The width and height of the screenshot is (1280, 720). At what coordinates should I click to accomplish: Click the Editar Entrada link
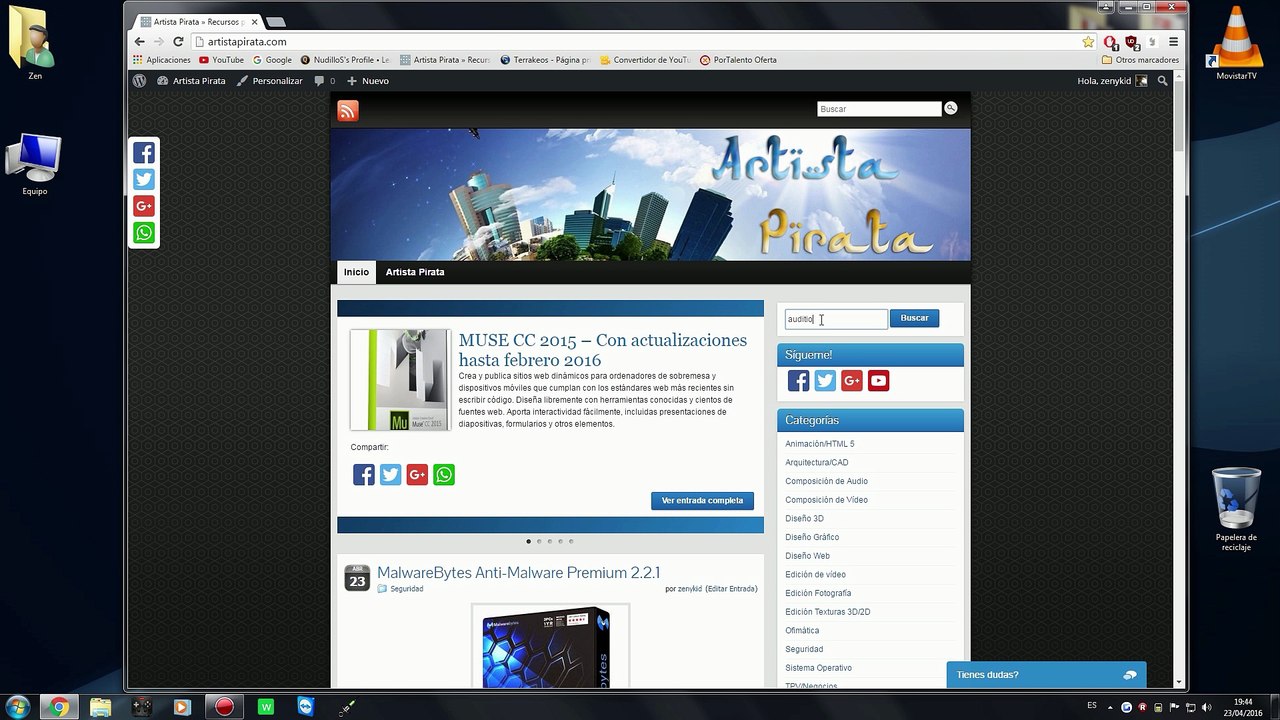tap(731, 589)
